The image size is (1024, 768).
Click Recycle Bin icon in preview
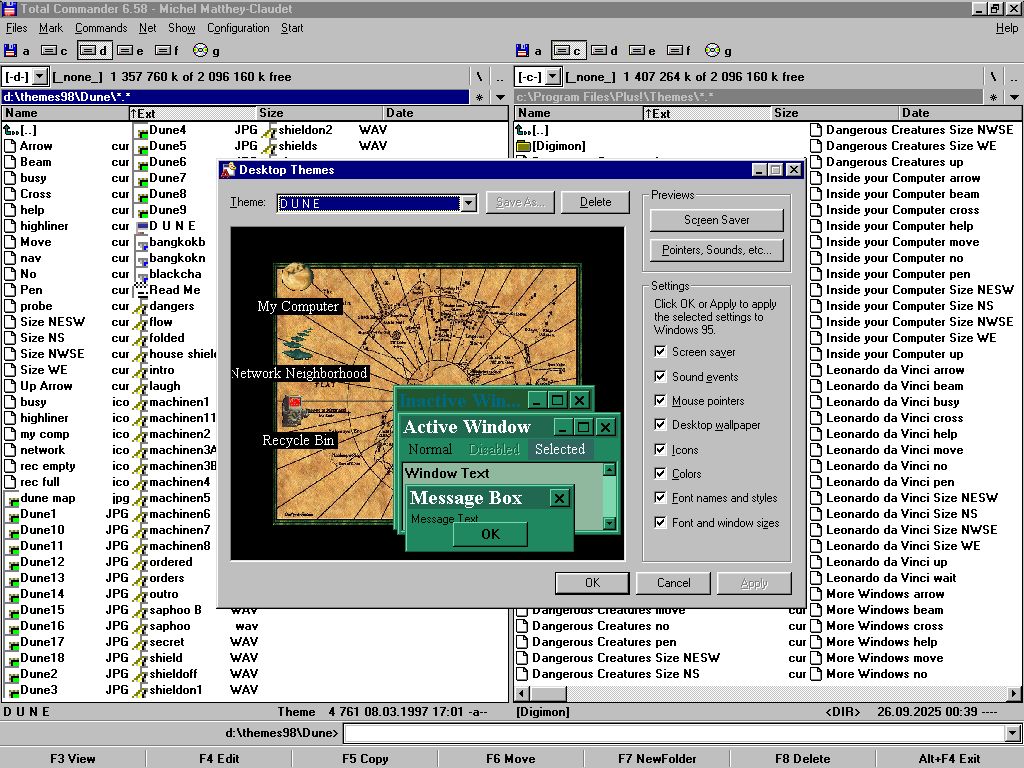pos(292,411)
